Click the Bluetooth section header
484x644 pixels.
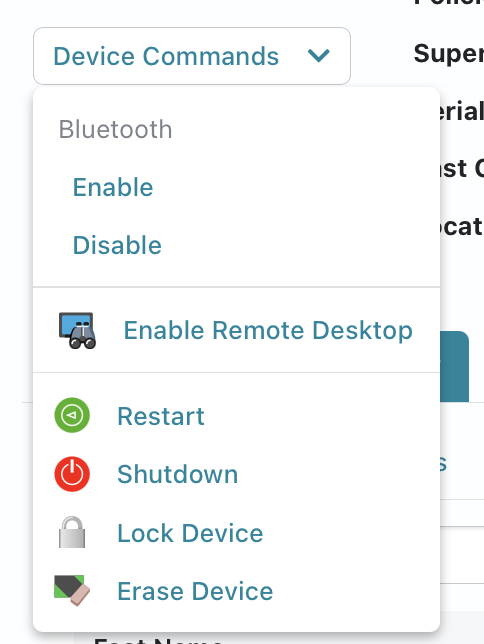[x=115, y=129]
